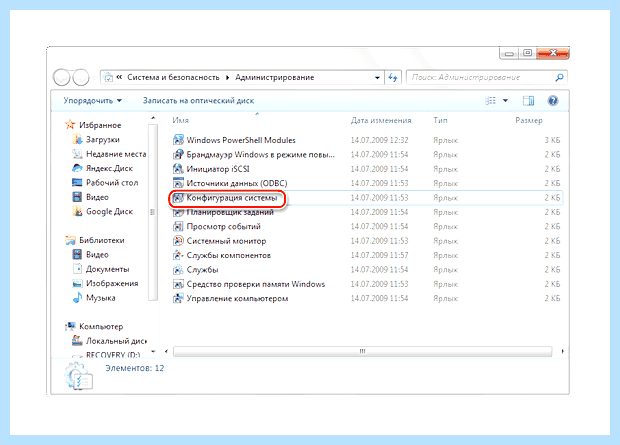Toggle the preview pane button
This screenshot has width=620, height=445.
click(x=528, y=101)
